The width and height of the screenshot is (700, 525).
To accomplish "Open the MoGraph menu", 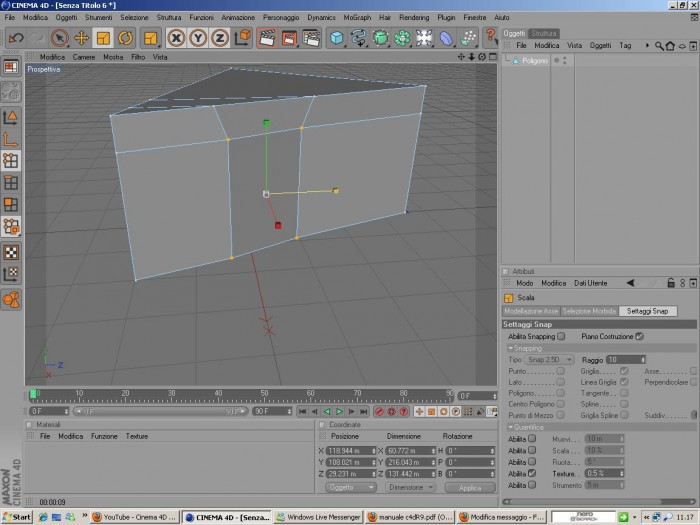I will (357, 17).
